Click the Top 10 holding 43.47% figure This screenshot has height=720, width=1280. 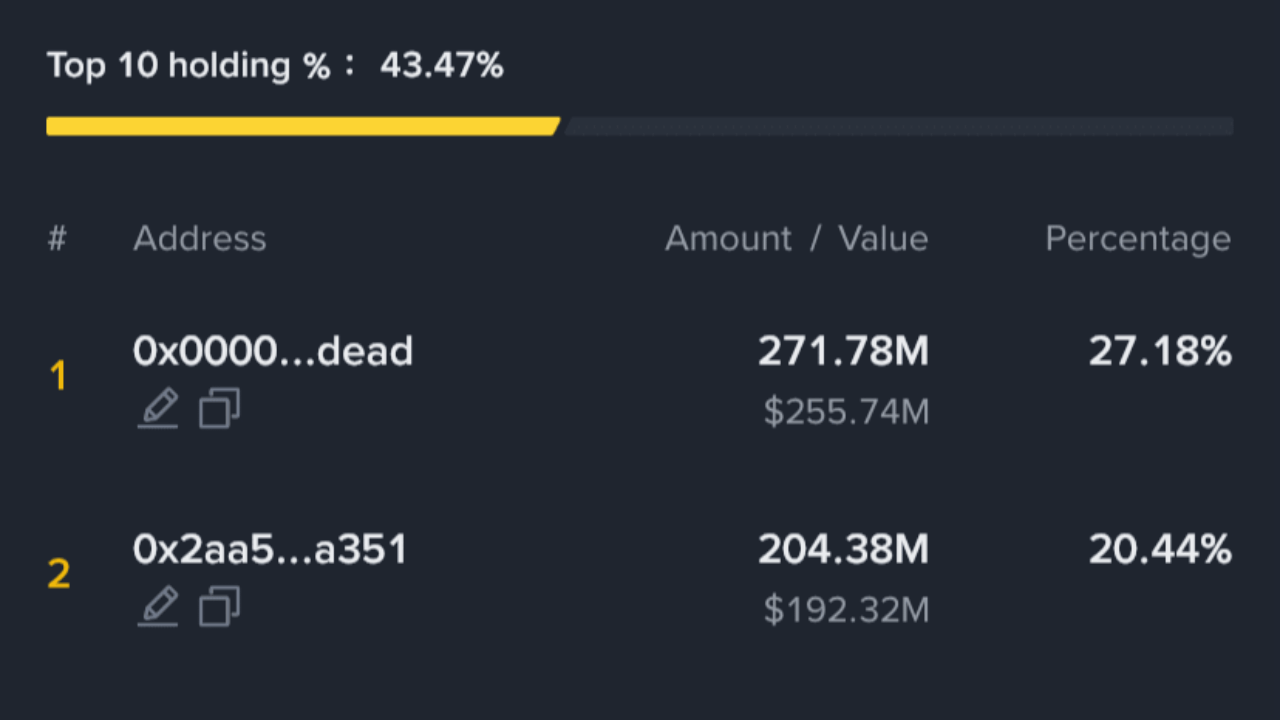(x=441, y=66)
